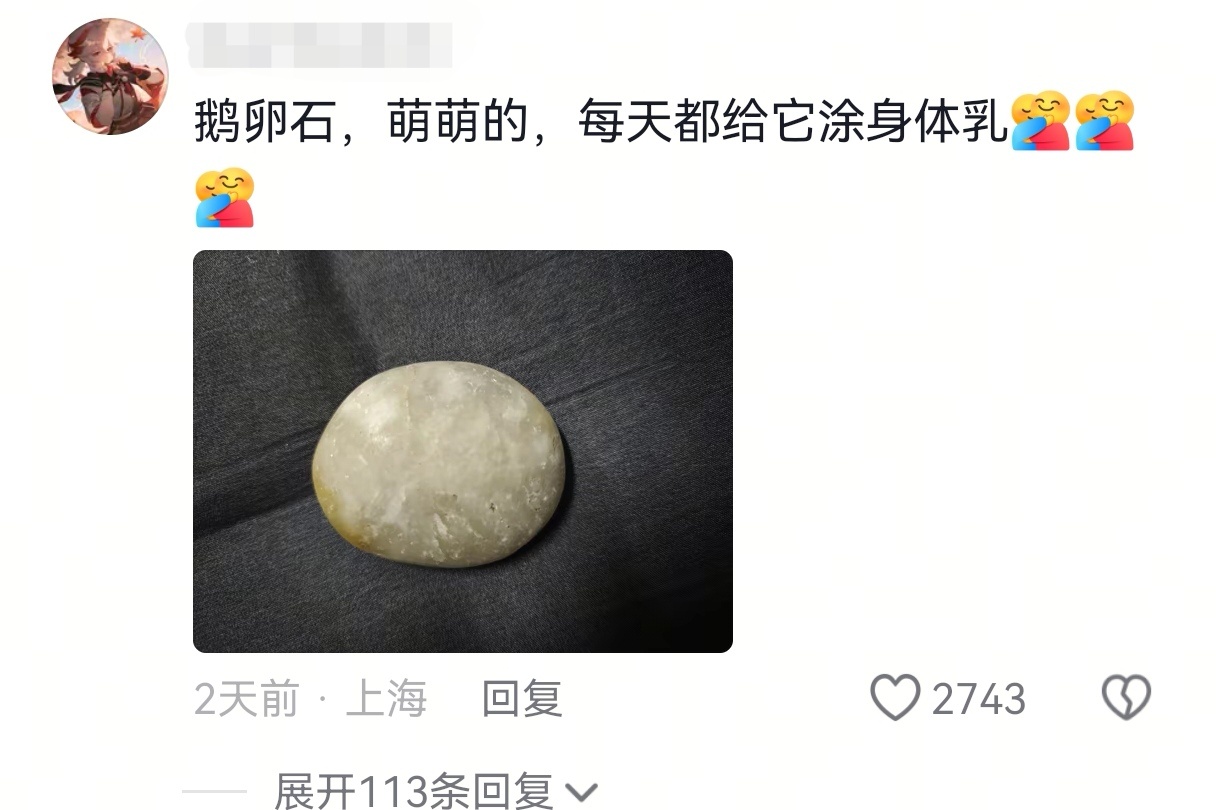
Task: Dislike the comment with broken heart icon
Action: 1126,697
